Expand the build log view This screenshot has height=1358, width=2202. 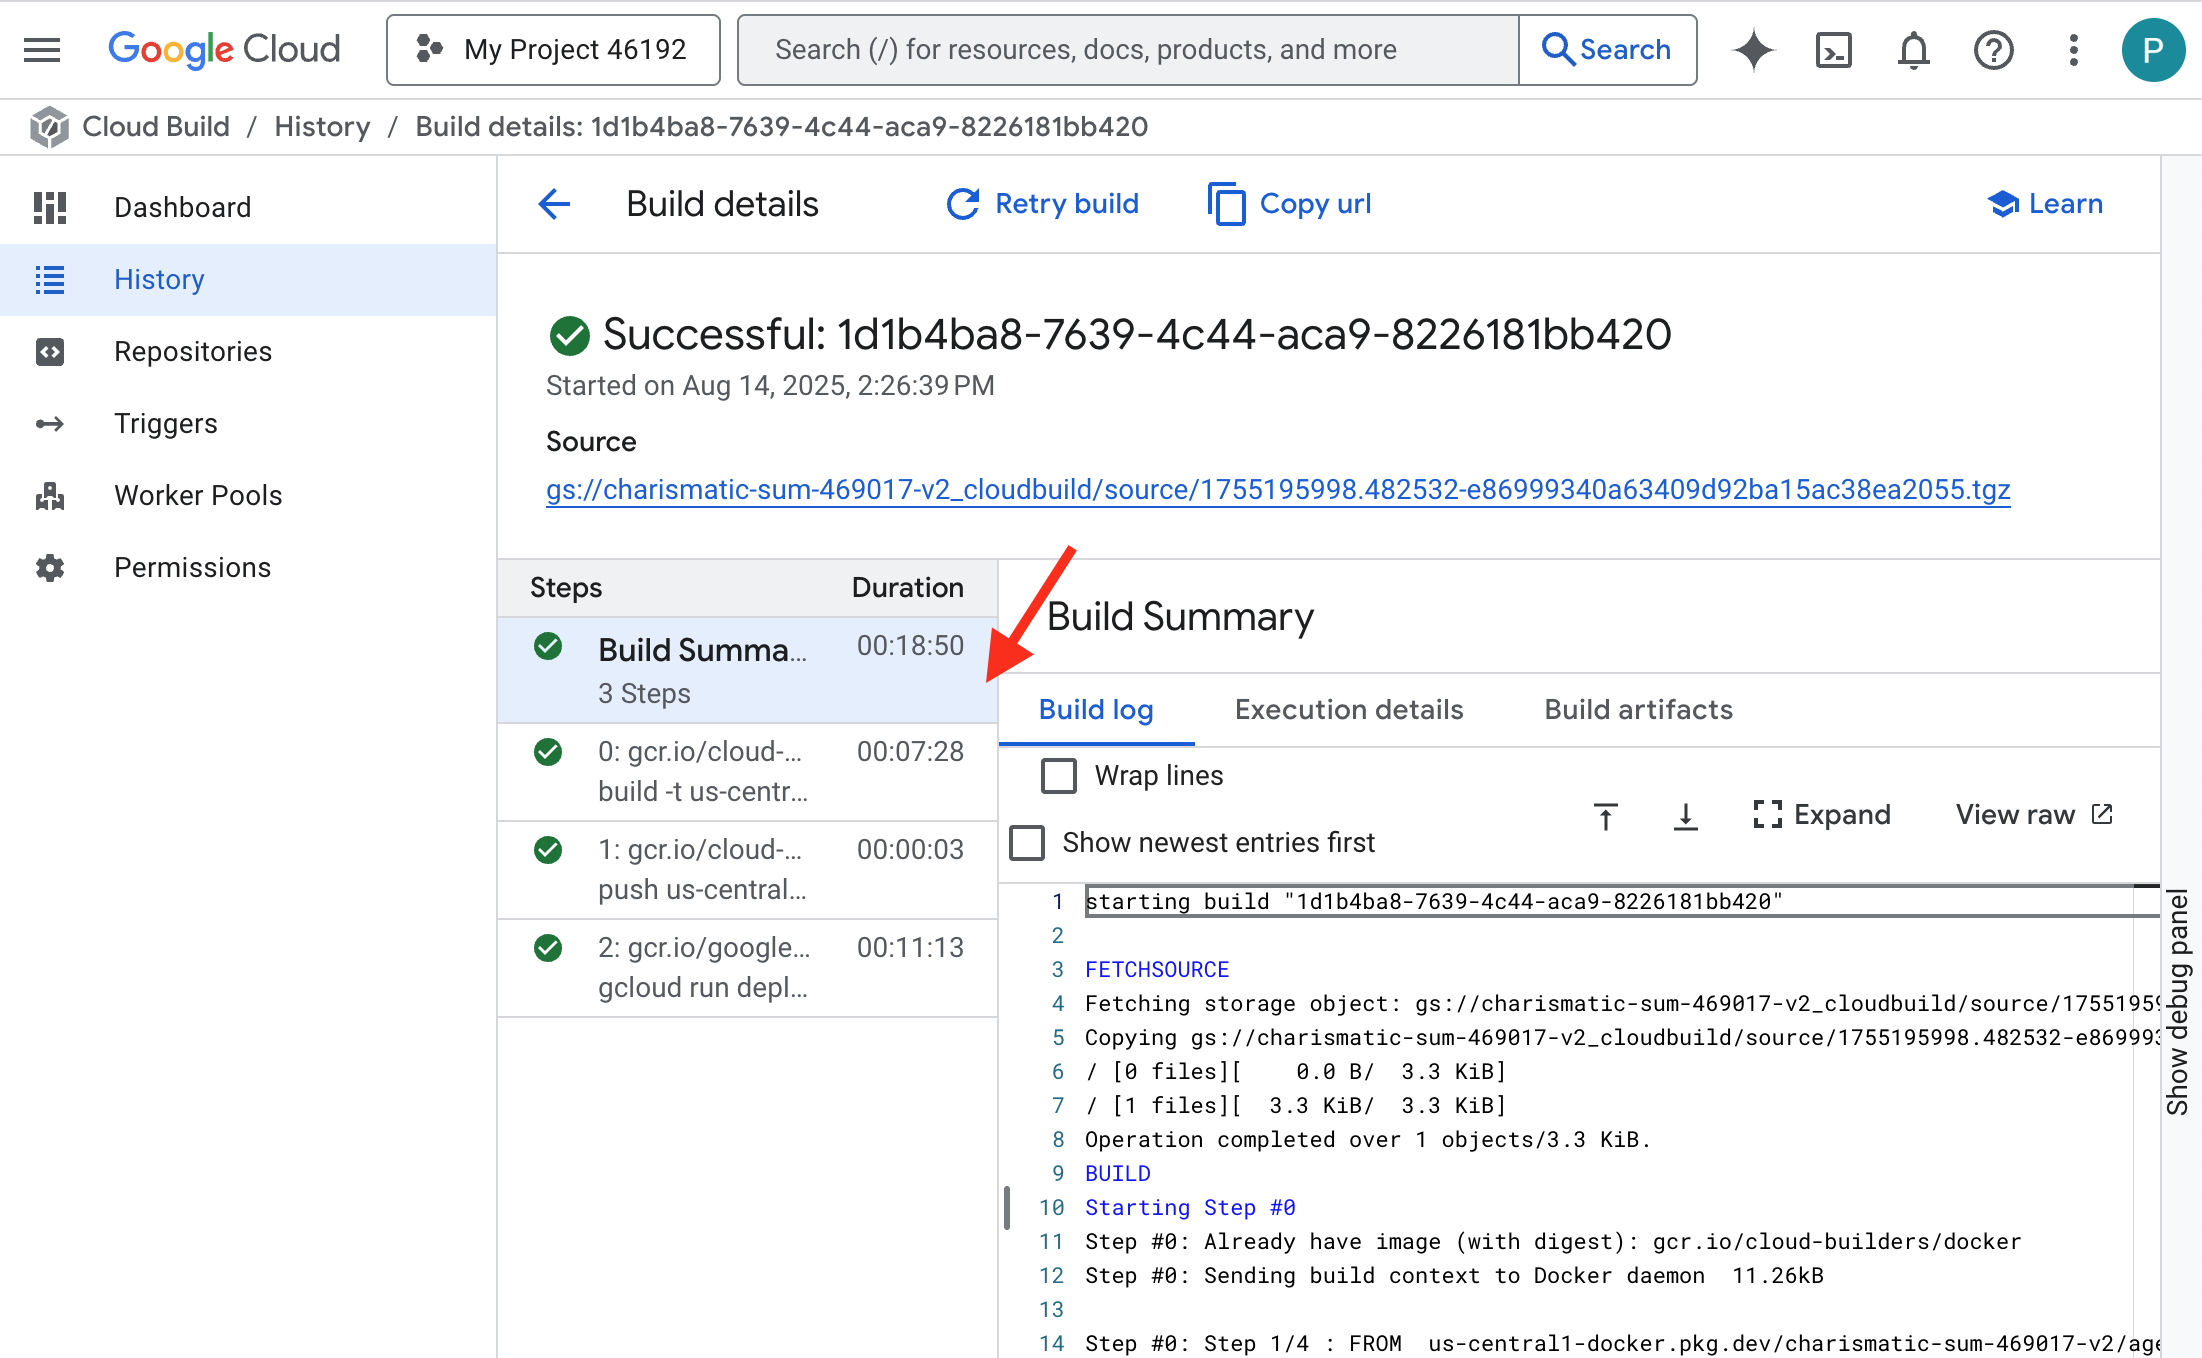(x=1821, y=814)
